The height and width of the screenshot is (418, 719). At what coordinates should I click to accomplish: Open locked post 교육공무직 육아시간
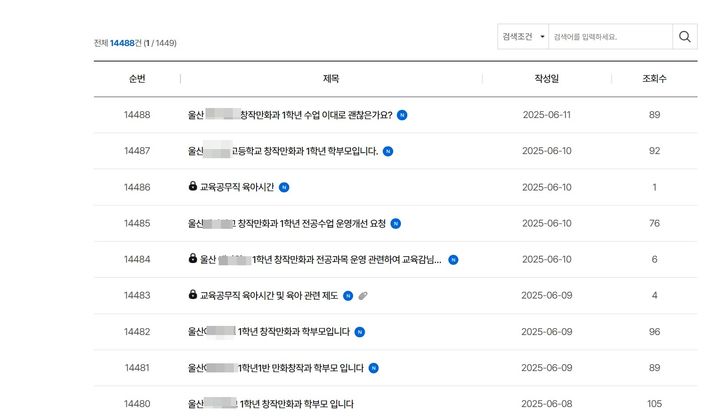coord(237,187)
